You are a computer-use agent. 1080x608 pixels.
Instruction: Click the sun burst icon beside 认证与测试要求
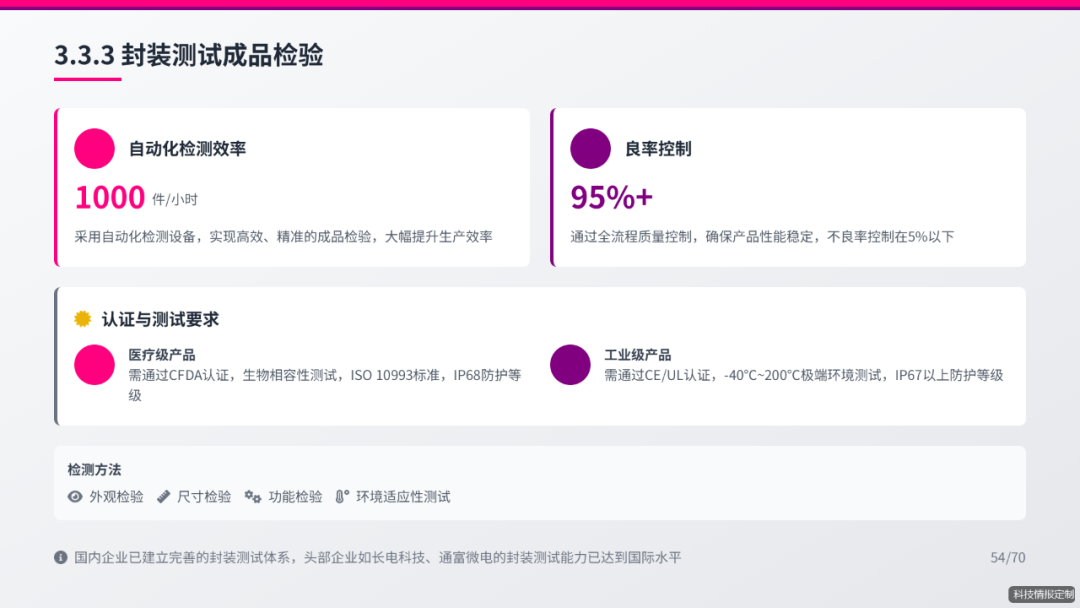coord(80,319)
